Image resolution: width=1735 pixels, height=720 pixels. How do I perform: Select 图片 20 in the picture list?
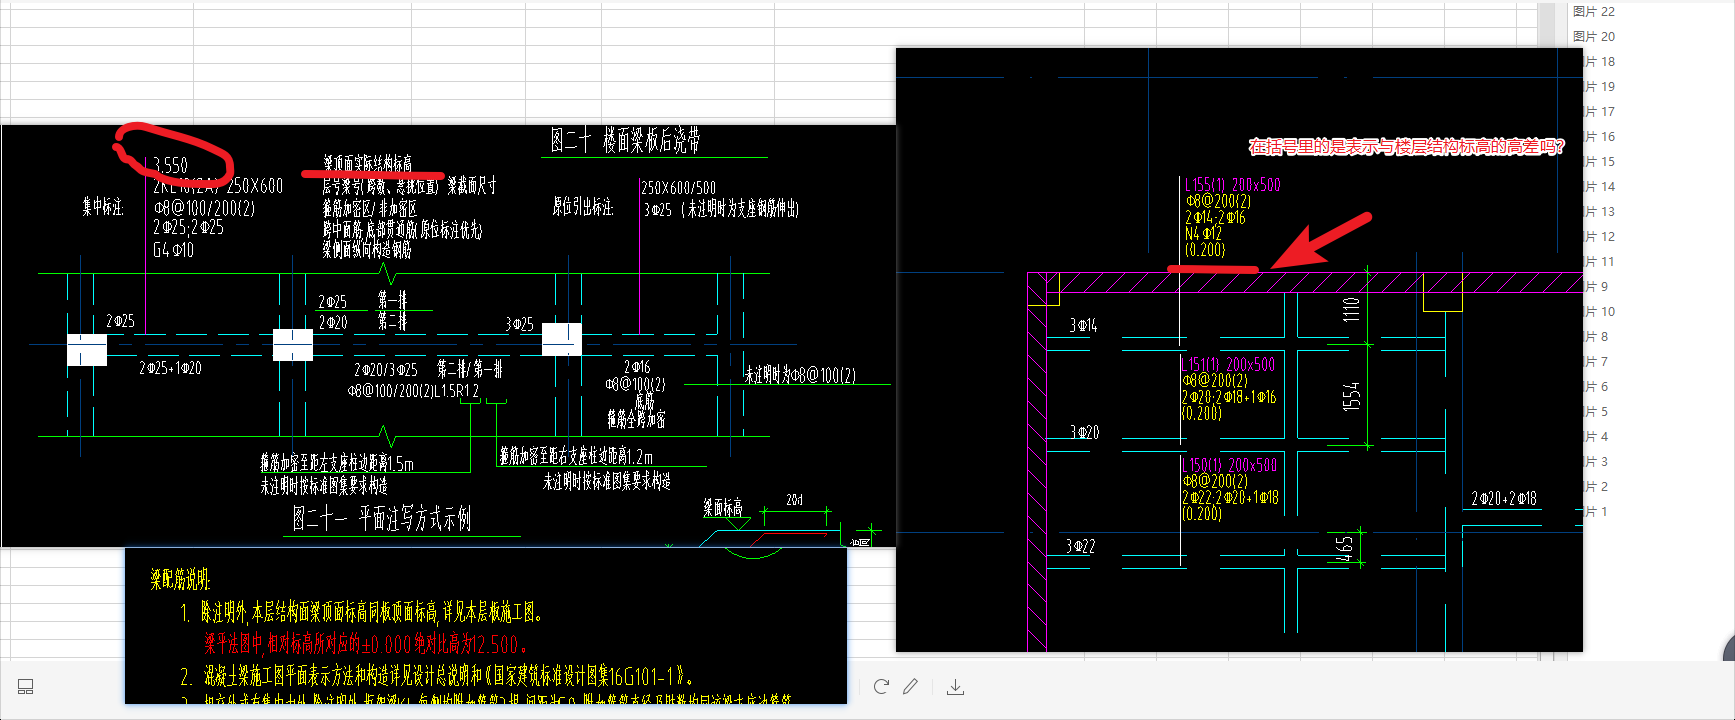pos(1594,36)
